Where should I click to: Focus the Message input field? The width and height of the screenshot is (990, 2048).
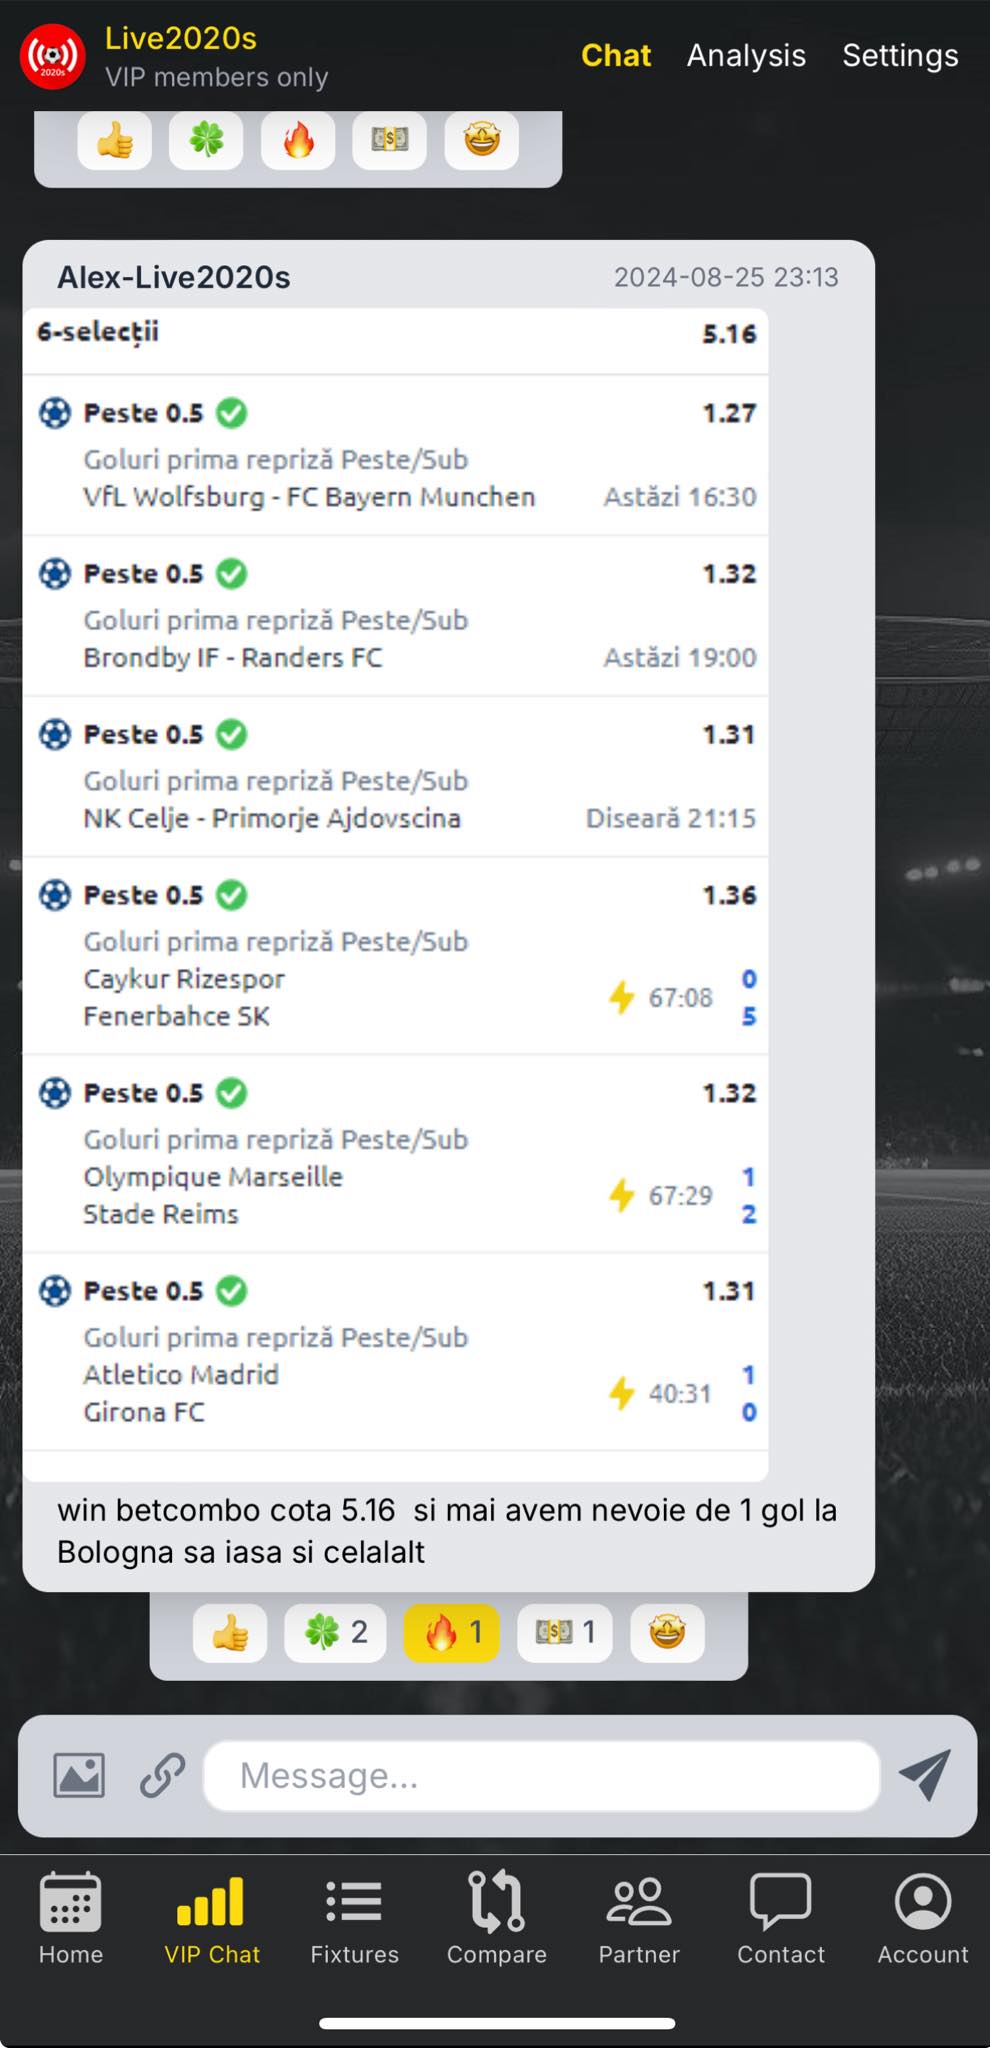(x=542, y=1775)
